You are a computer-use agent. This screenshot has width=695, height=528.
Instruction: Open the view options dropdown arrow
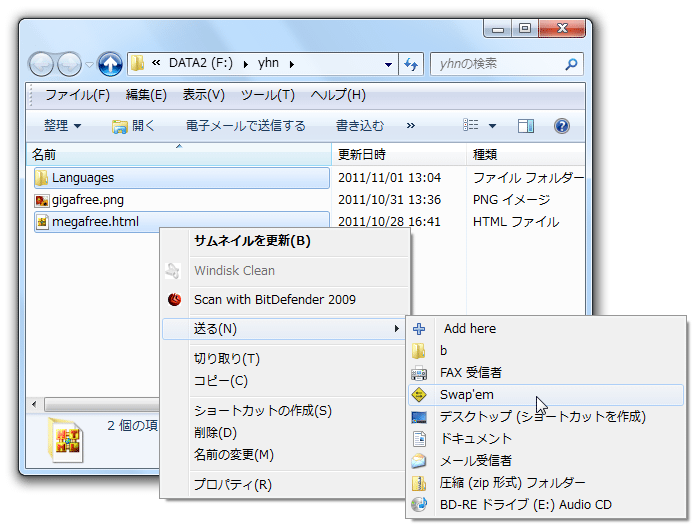[492, 126]
